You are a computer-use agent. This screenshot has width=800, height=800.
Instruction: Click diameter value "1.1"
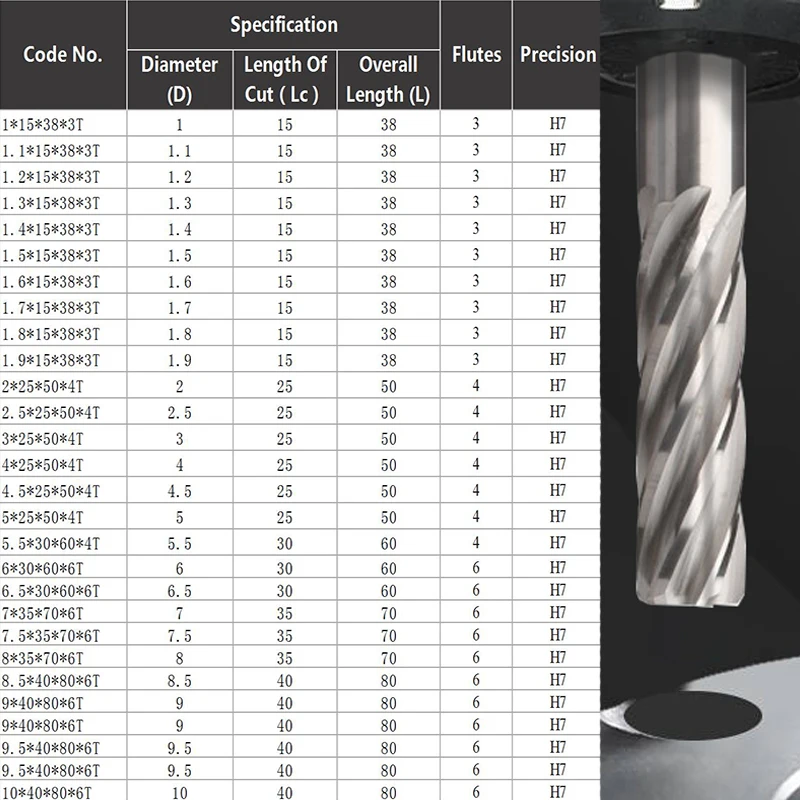(x=180, y=151)
